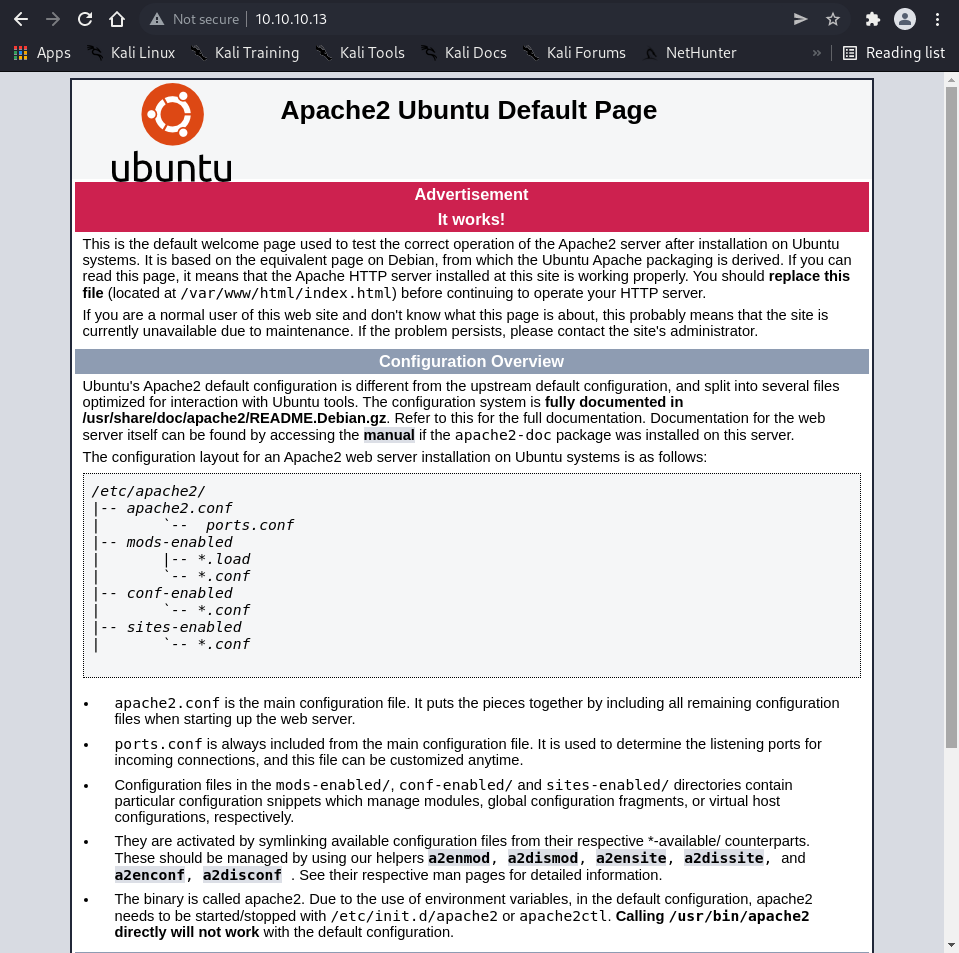Open the Kali Forums bookmark
This screenshot has width=959, height=953.
[574, 53]
